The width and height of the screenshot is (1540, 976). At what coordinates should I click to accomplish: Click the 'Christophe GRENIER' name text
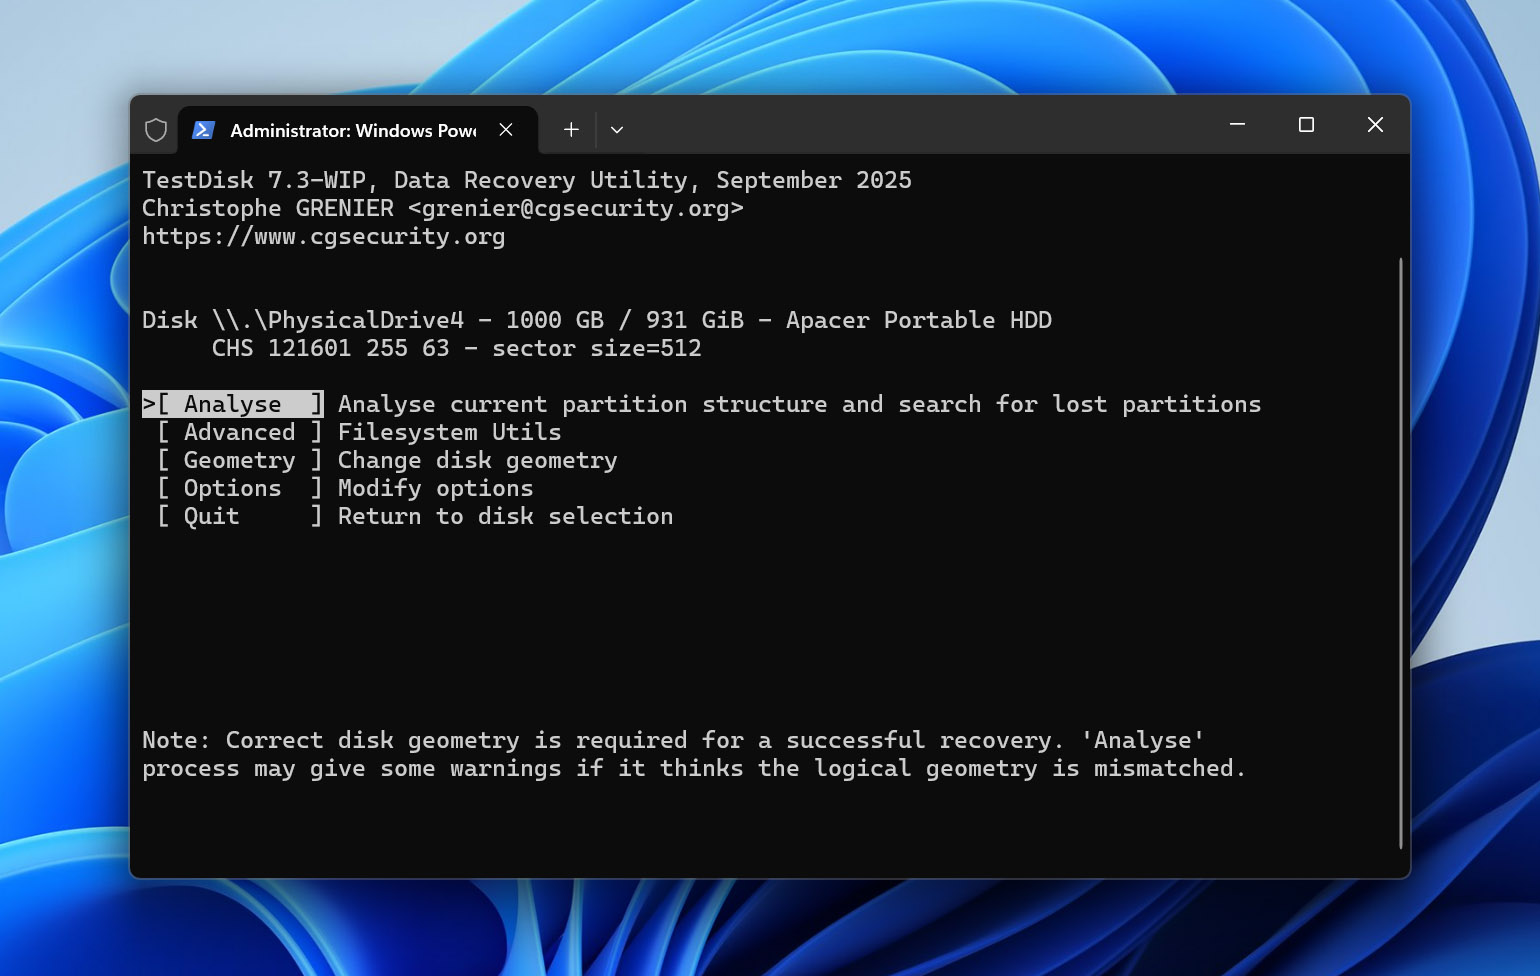point(268,209)
